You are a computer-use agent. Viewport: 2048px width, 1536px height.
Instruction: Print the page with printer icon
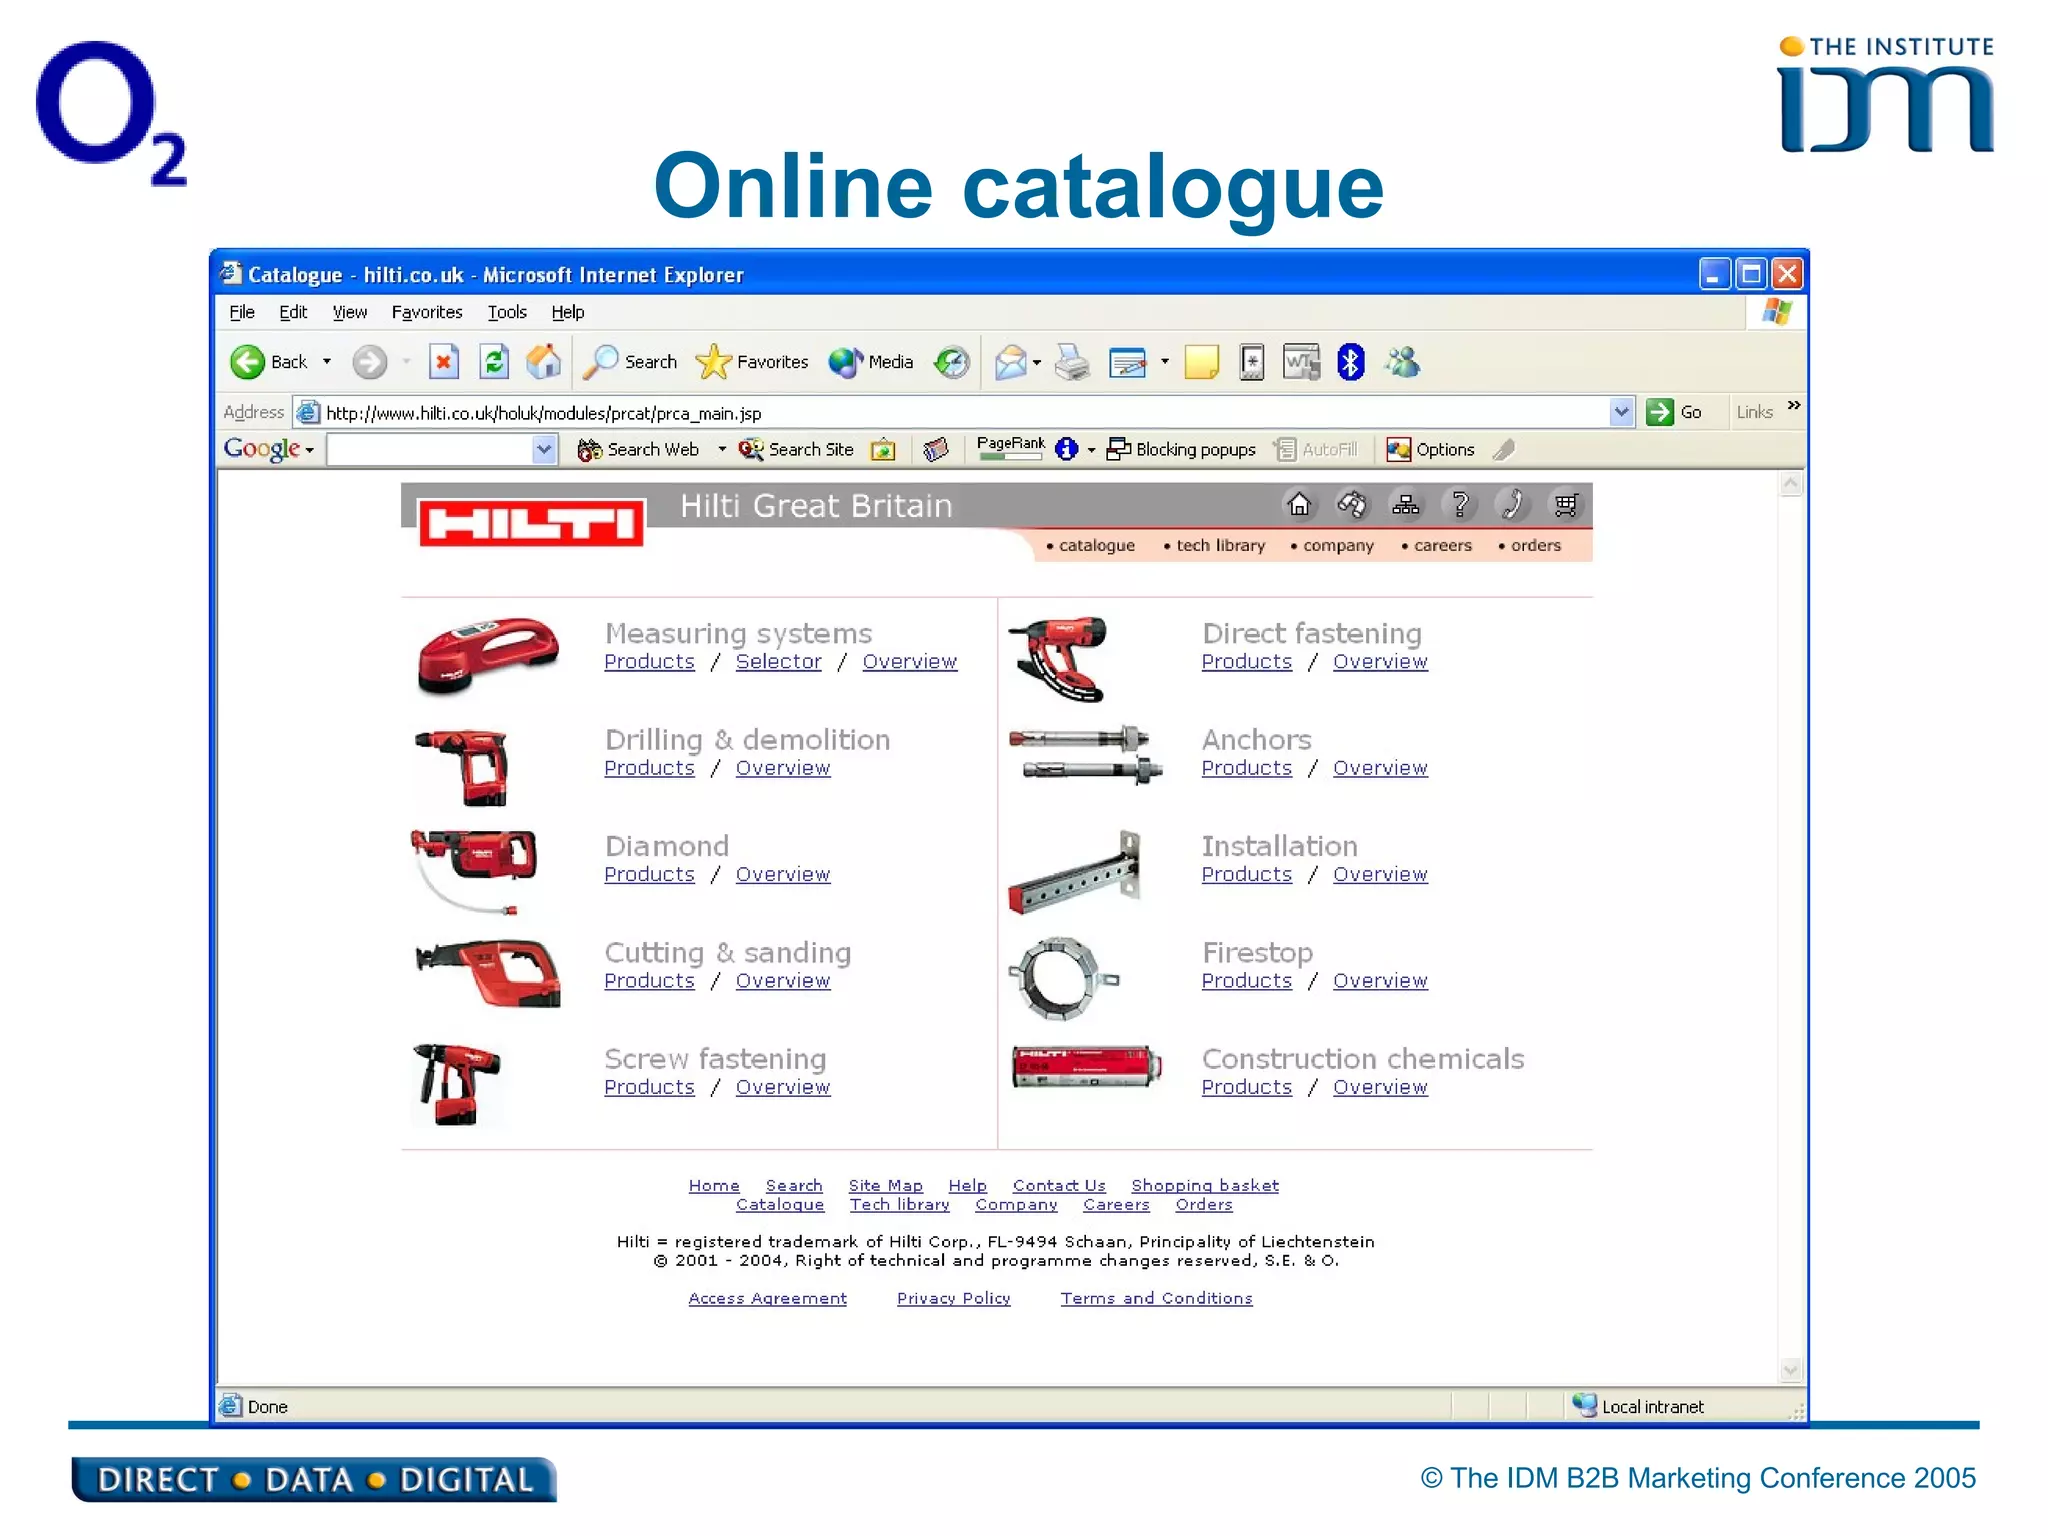tap(1072, 362)
